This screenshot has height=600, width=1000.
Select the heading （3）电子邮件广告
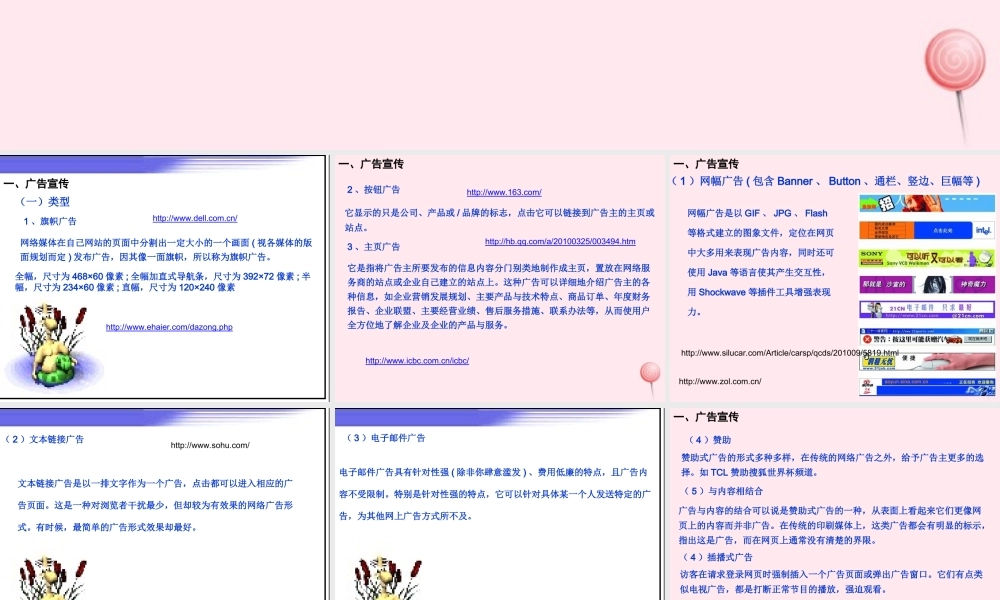tap(385, 438)
